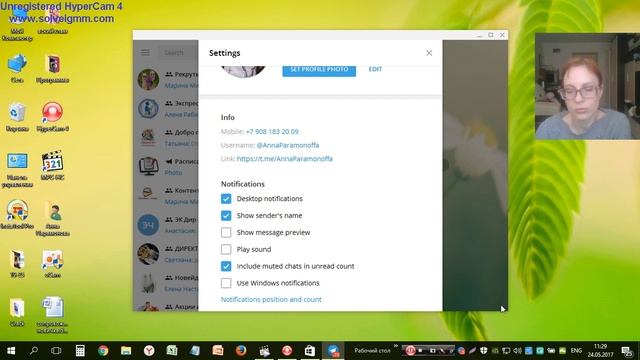Click the taskbar search magnifier
This screenshot has height=360, width=640.
(x=34, y=351)
